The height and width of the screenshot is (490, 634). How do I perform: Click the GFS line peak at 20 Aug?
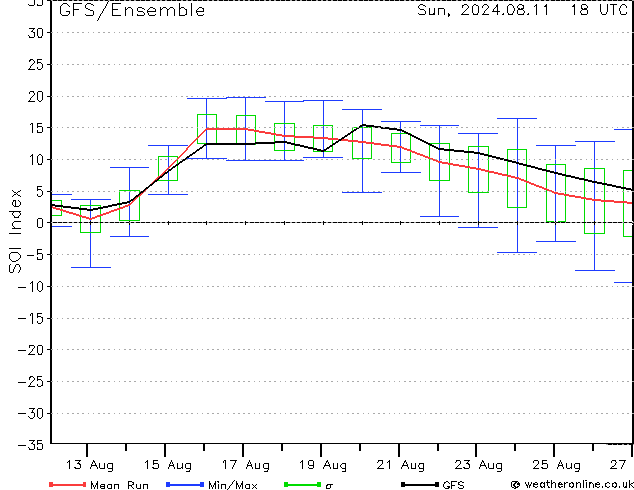pyautogui.click(x=363, y=125)
